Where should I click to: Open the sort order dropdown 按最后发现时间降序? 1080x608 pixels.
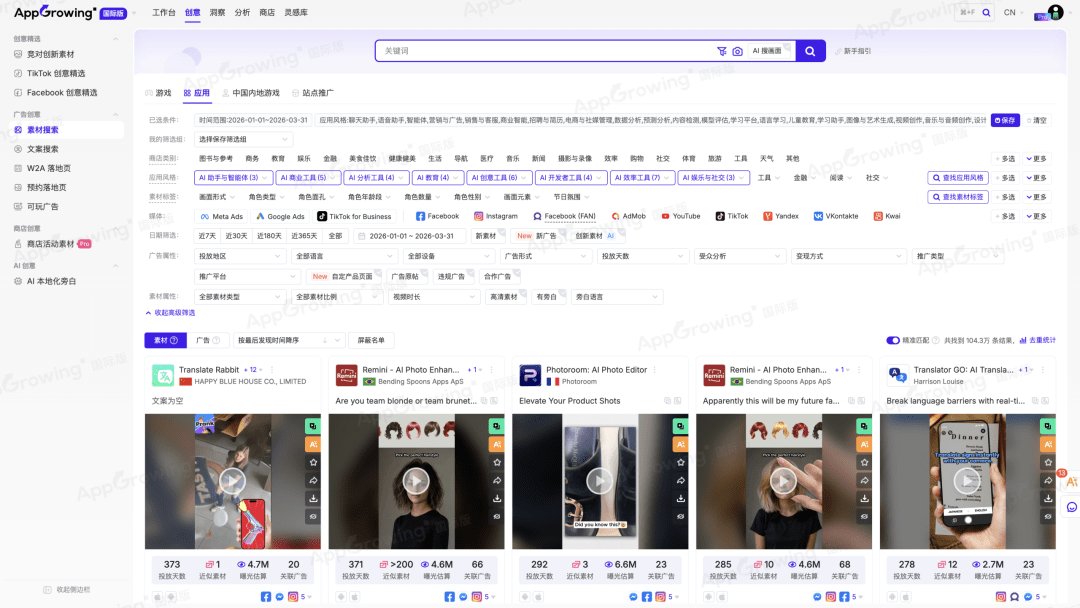tap(289, 340)
